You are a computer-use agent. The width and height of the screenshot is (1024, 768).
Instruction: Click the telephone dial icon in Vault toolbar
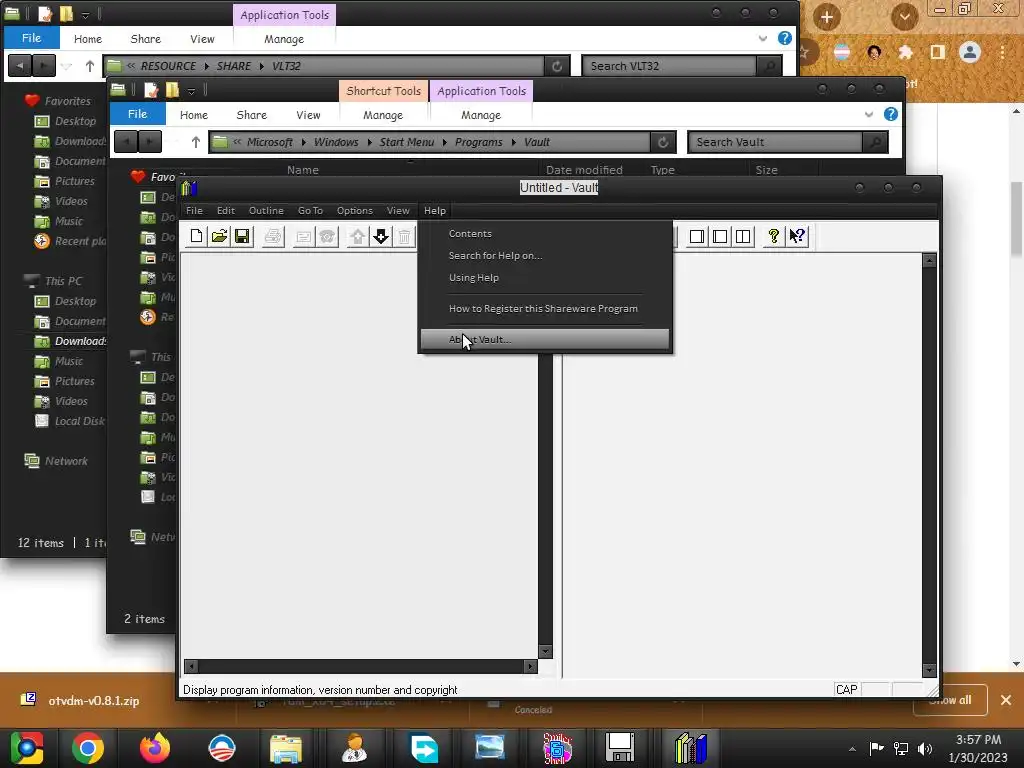(x=327, y=236)
